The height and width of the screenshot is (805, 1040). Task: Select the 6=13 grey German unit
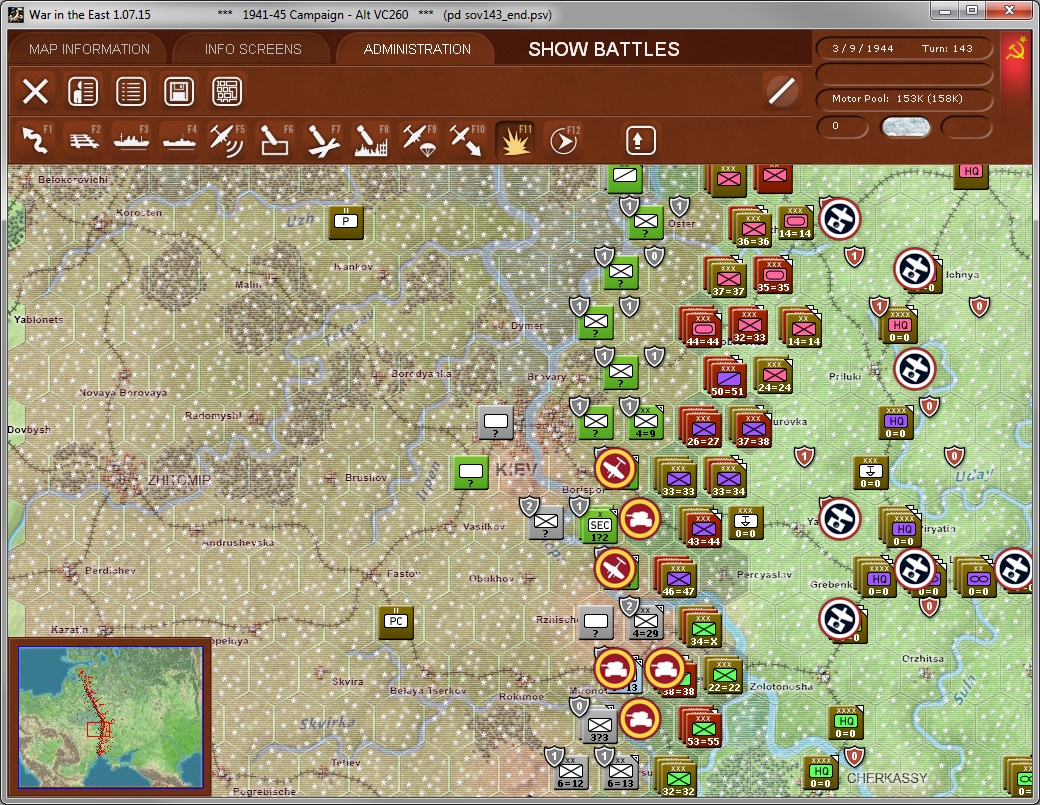point(620,772)
